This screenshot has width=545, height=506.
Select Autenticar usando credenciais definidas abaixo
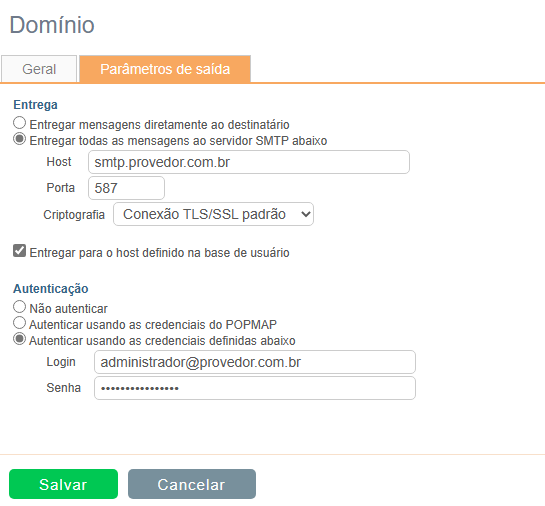click(19, 339)
